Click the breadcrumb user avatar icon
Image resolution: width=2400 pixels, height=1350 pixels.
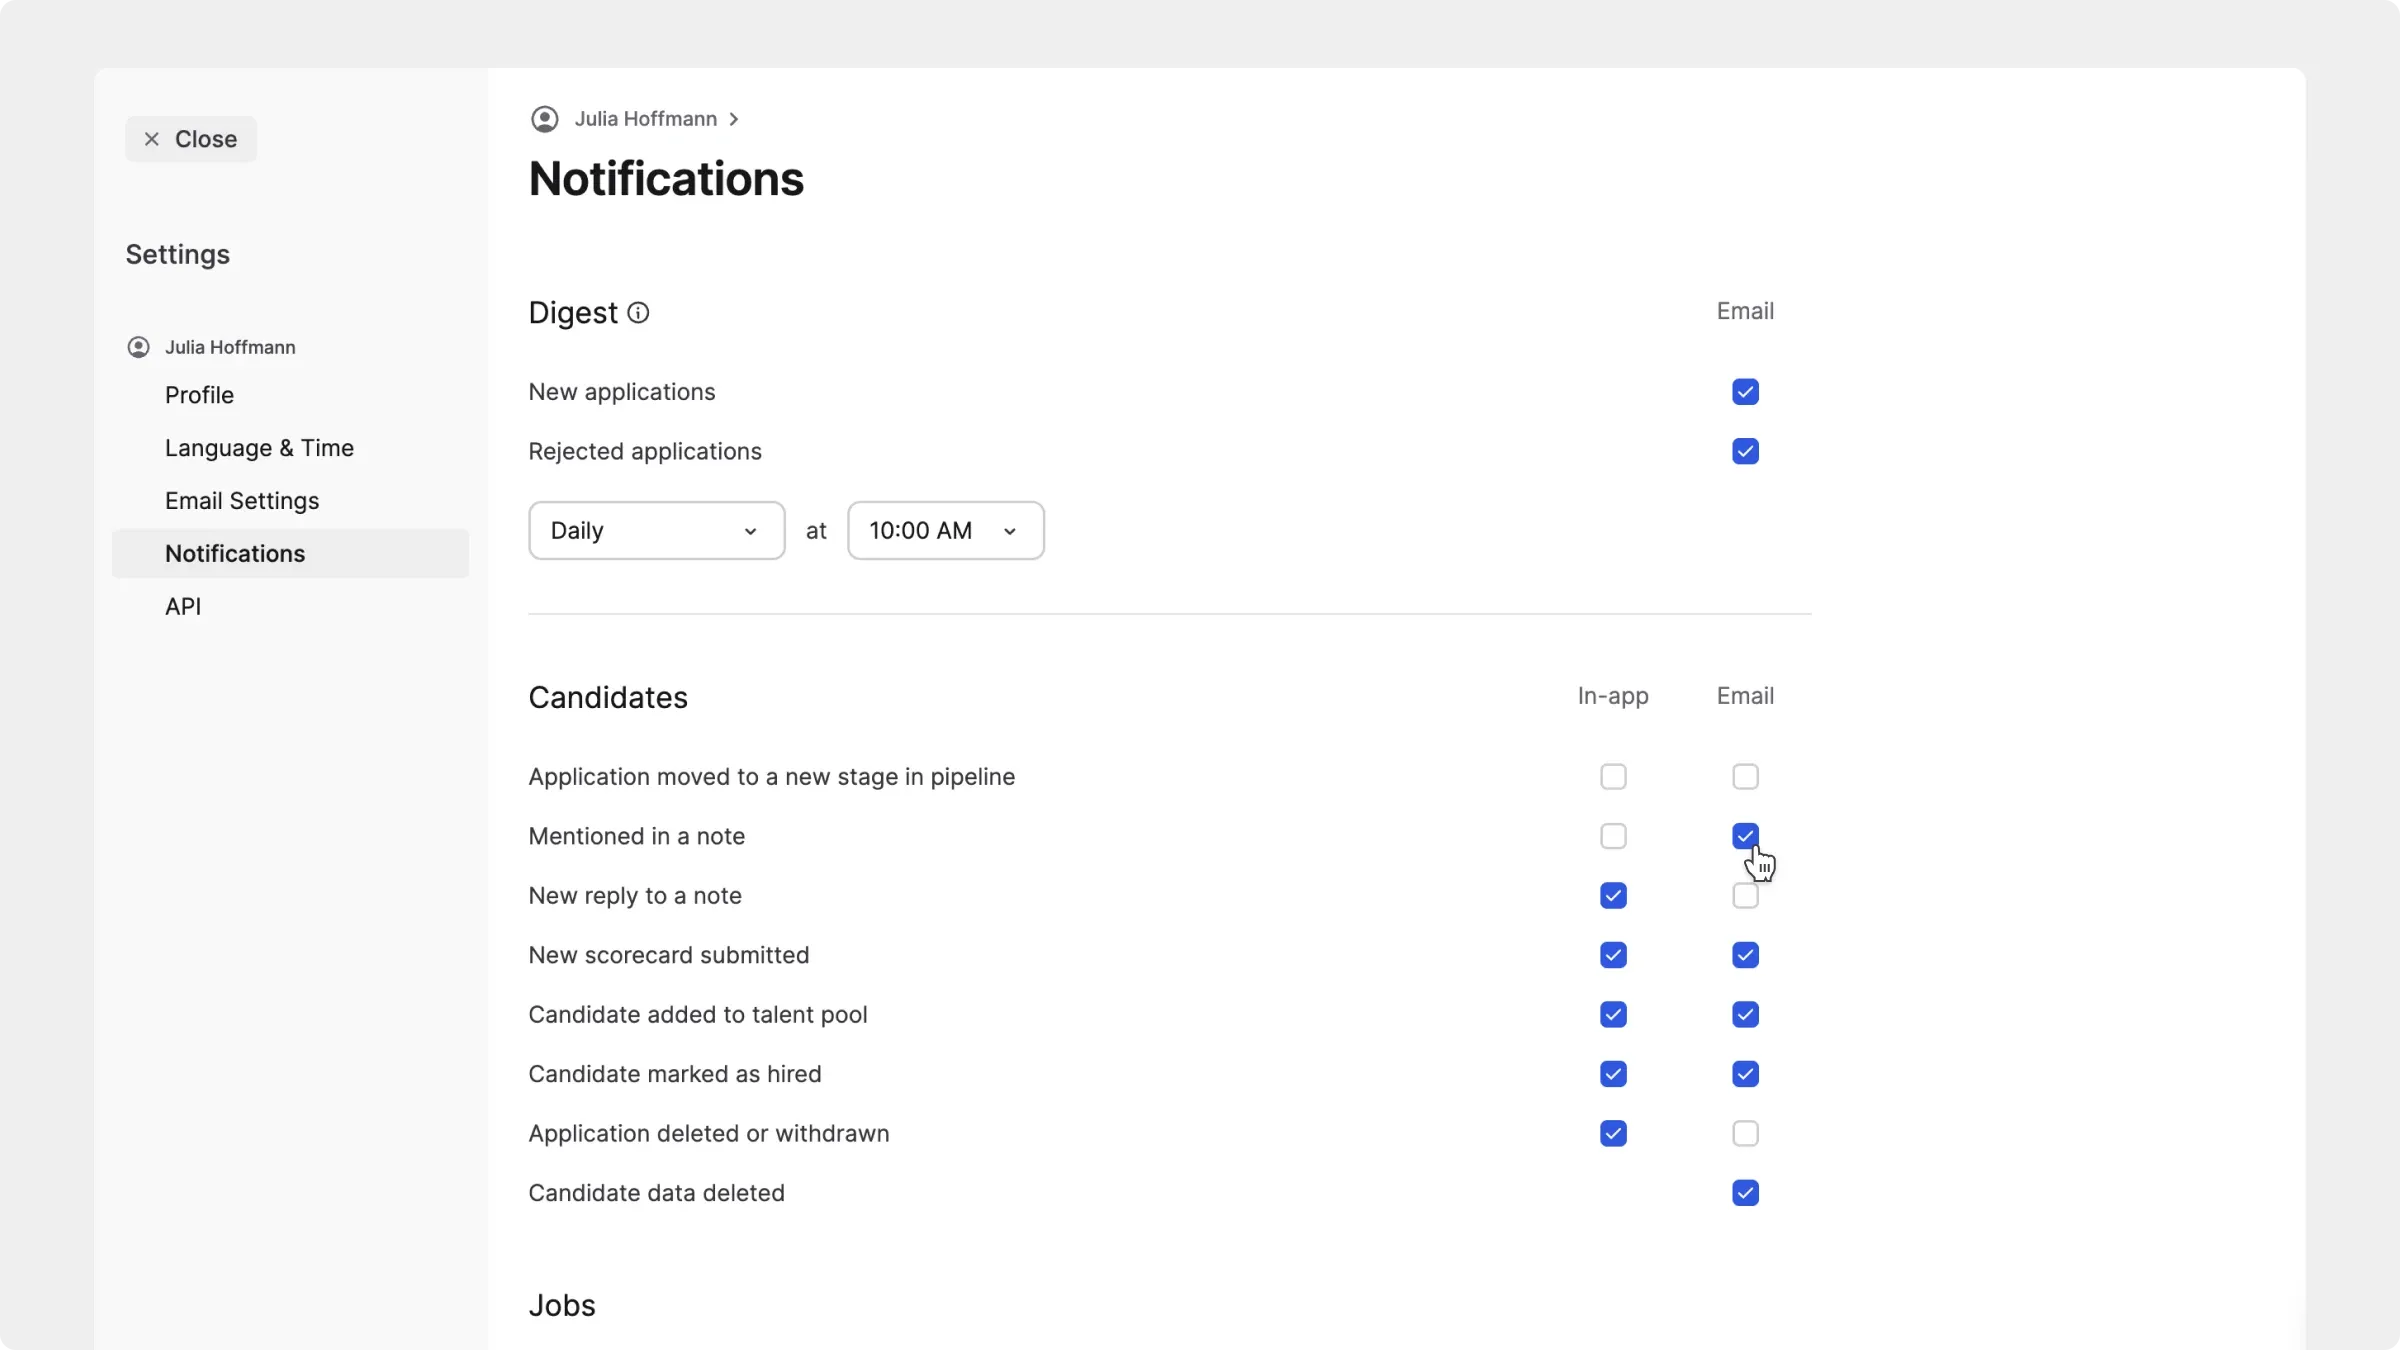click(x=545, y=119)
